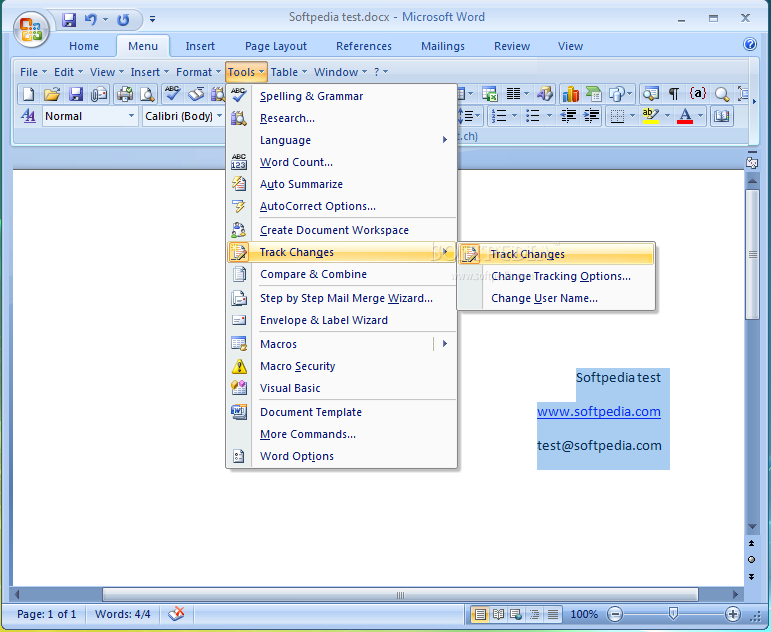Click the Increase Indent icon
771x632 pixels.
point(591,116)
